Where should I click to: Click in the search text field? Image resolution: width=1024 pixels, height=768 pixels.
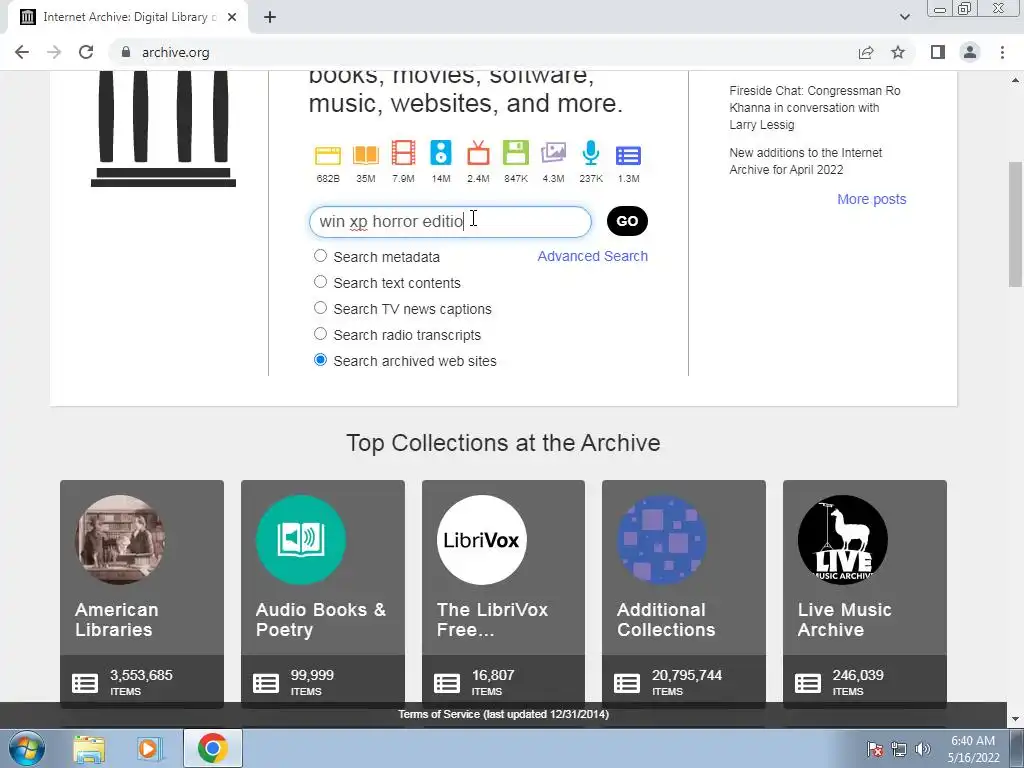click(450, 221)
